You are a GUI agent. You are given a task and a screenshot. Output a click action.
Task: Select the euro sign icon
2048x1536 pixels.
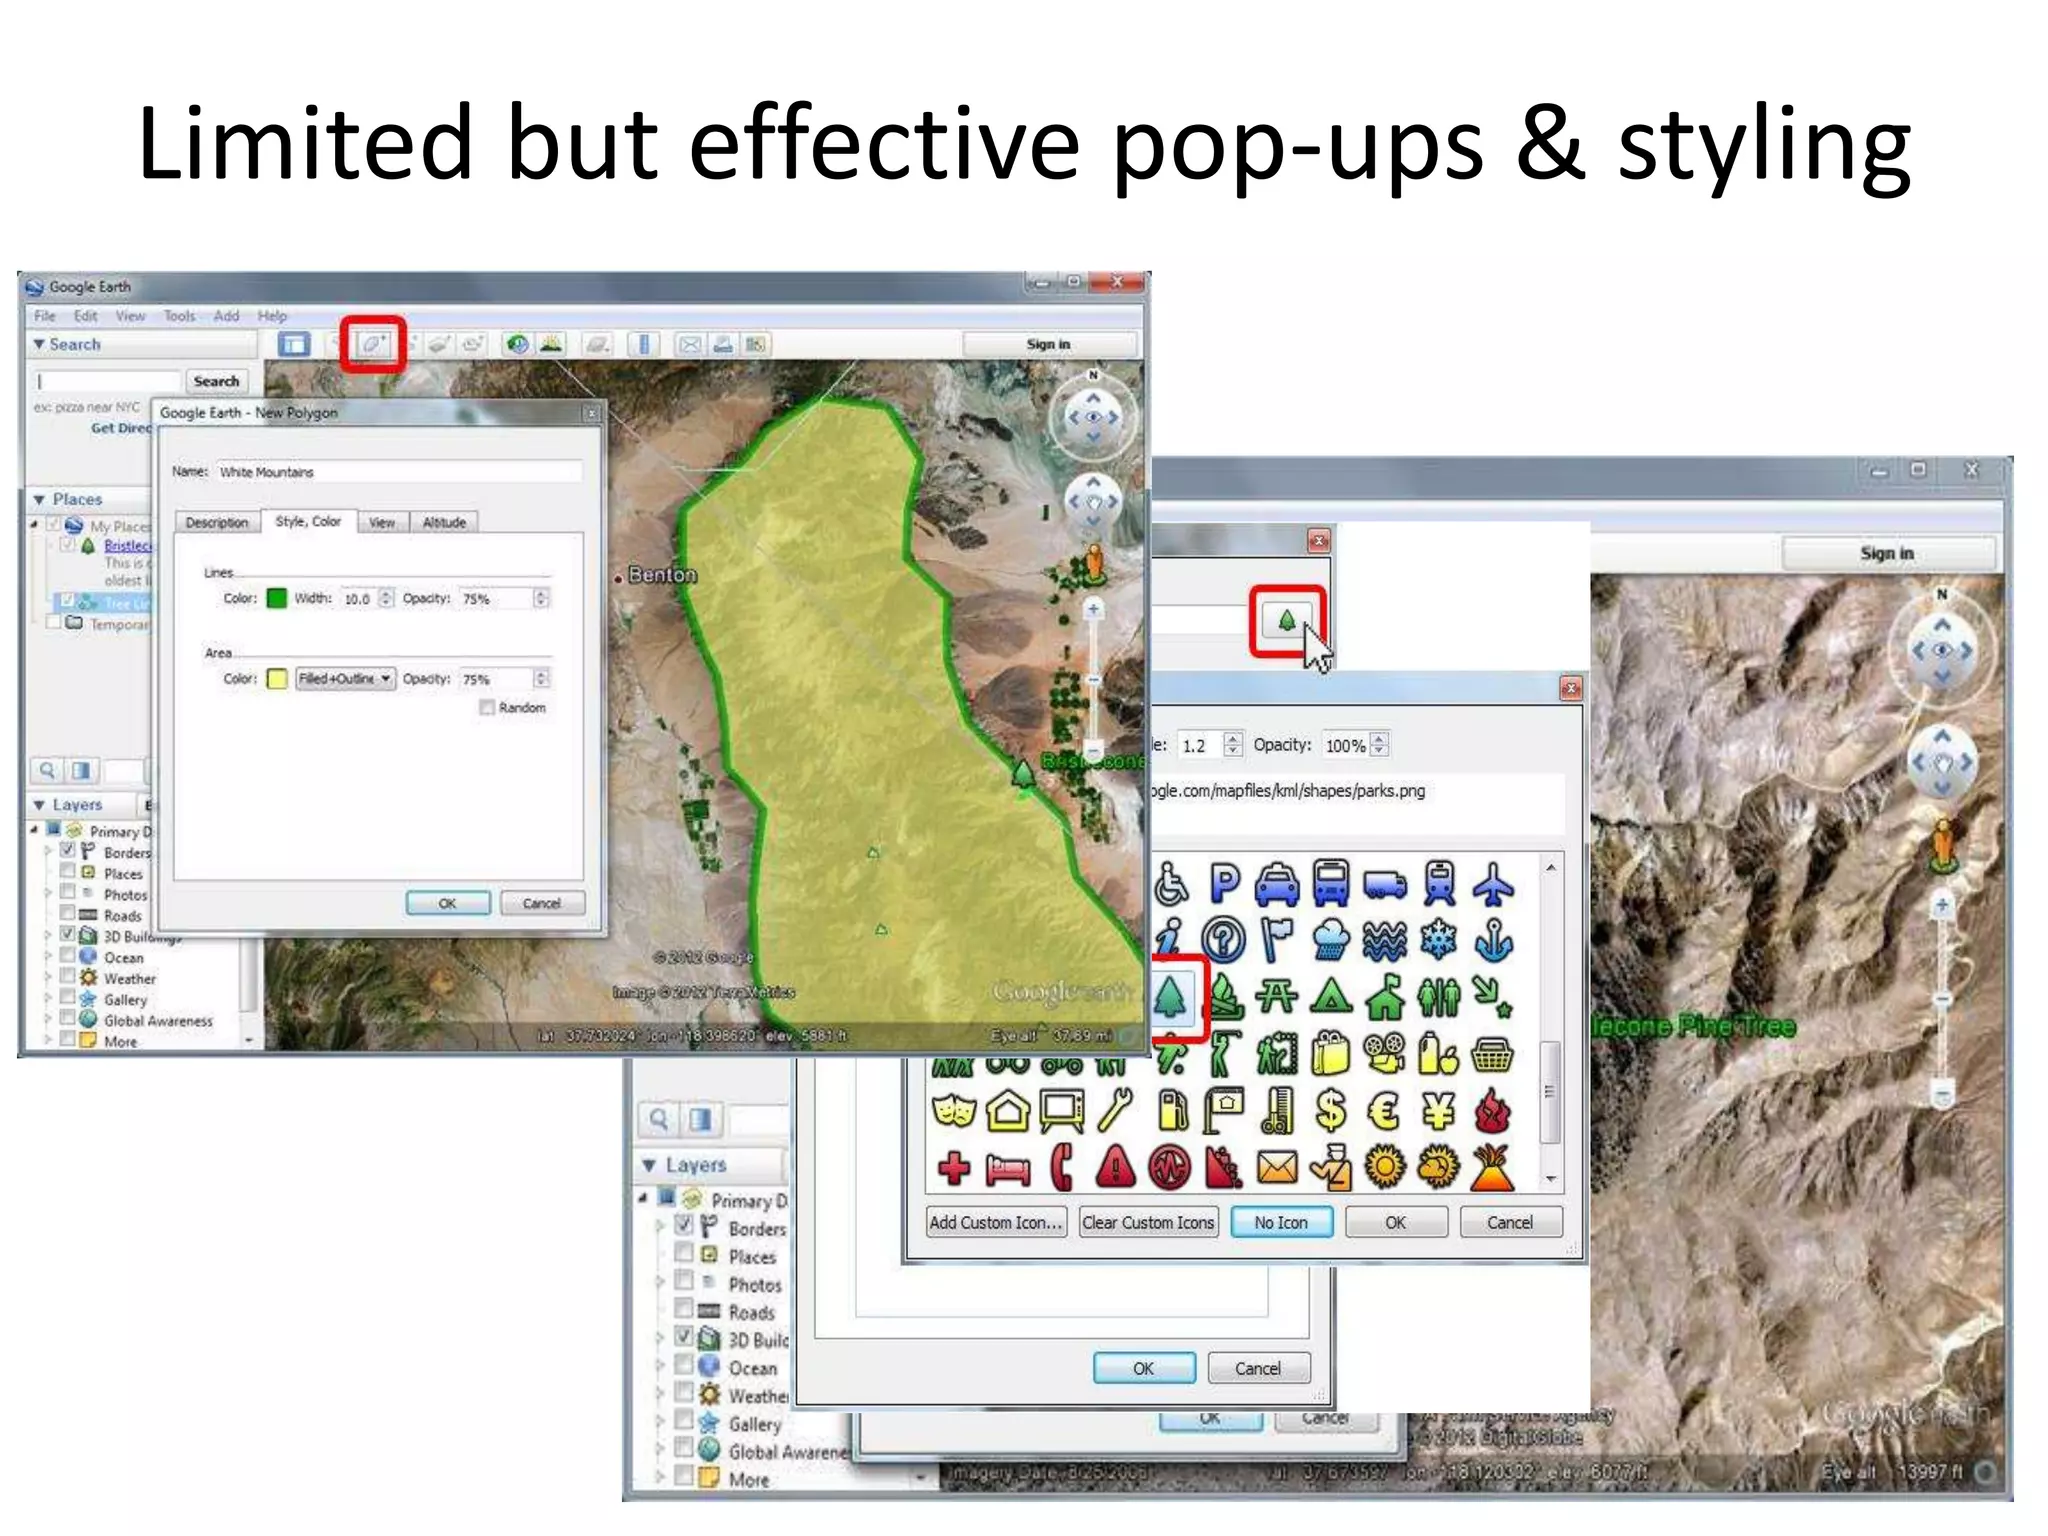pos(1384,1110)
